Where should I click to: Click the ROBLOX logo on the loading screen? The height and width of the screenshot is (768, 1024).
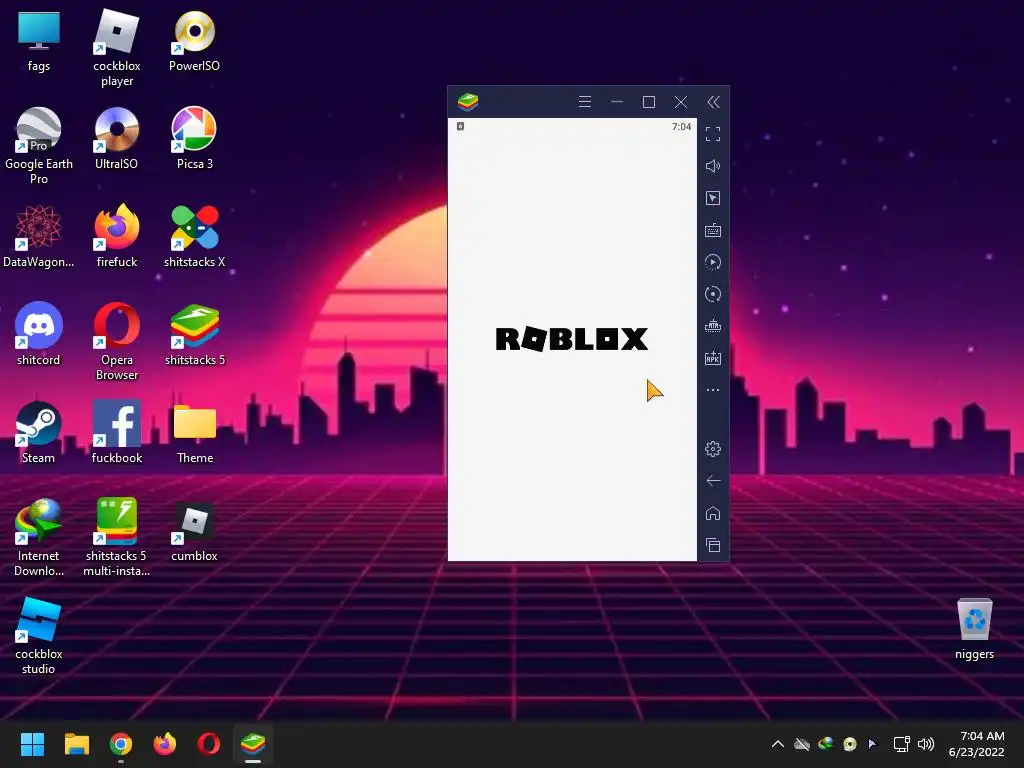click(x=572, y=339)
